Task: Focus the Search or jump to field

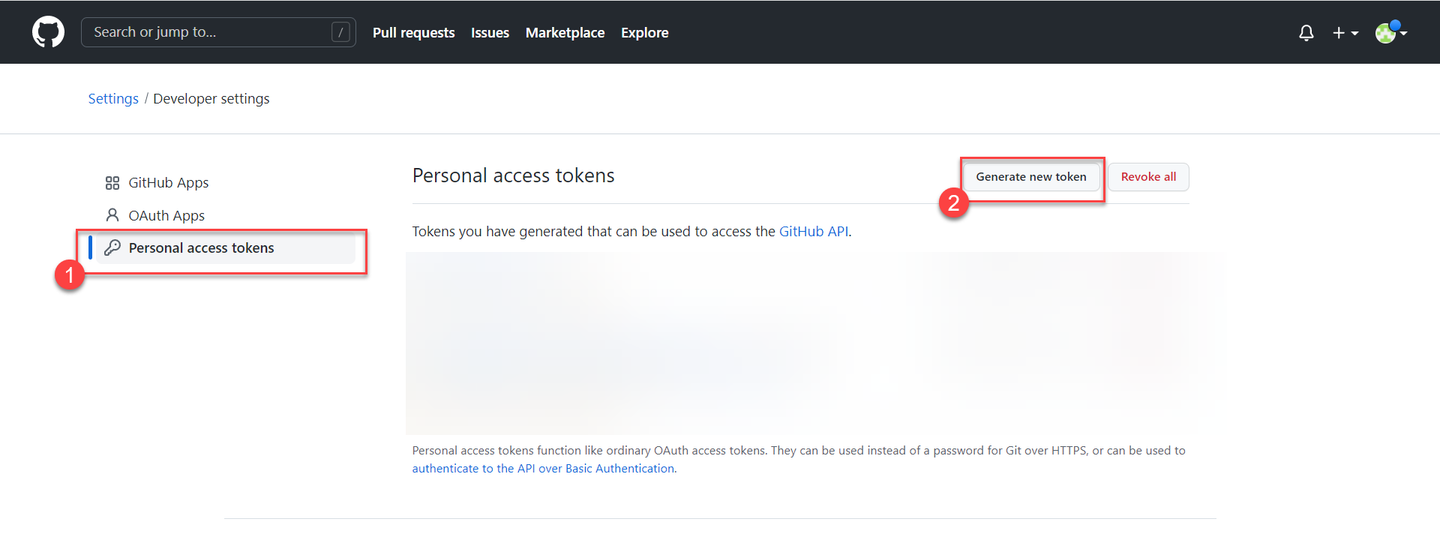Action: (x=218, y=32)
